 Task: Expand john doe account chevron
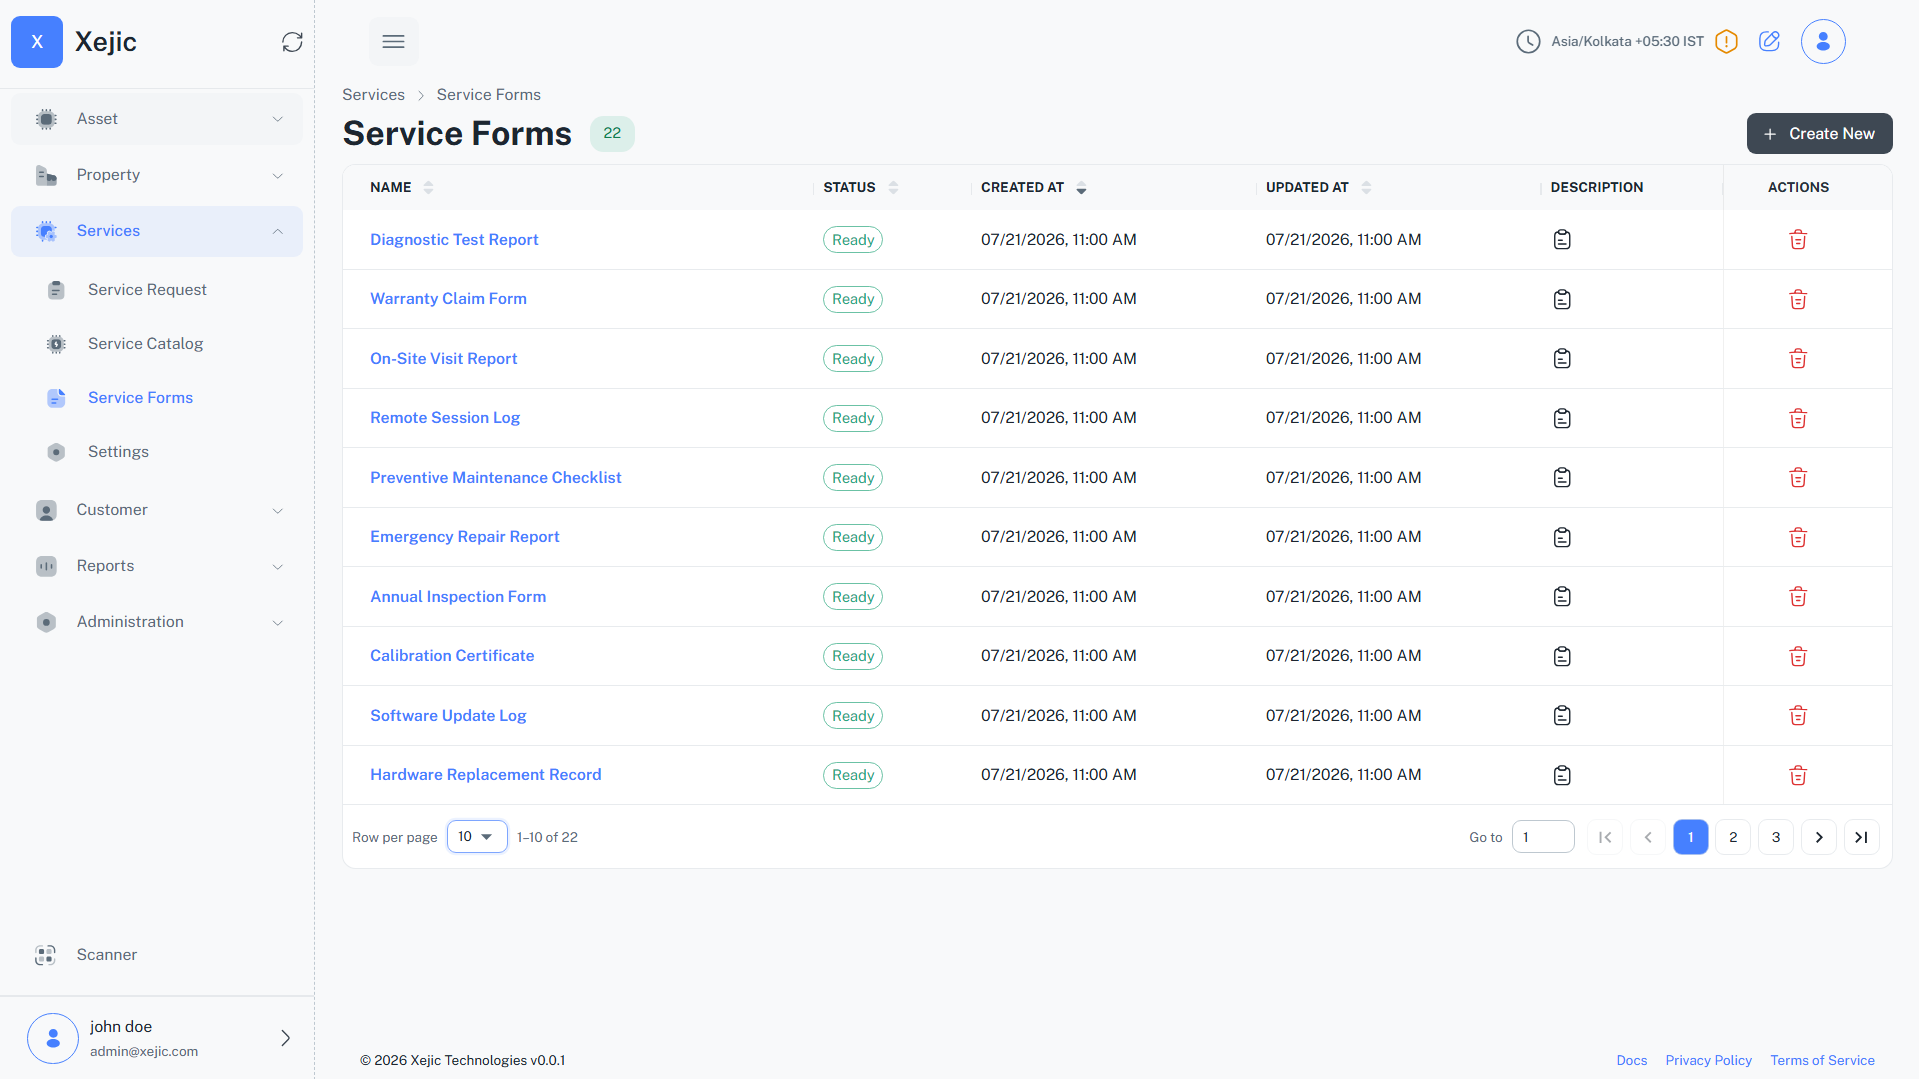click(285, 1038)
